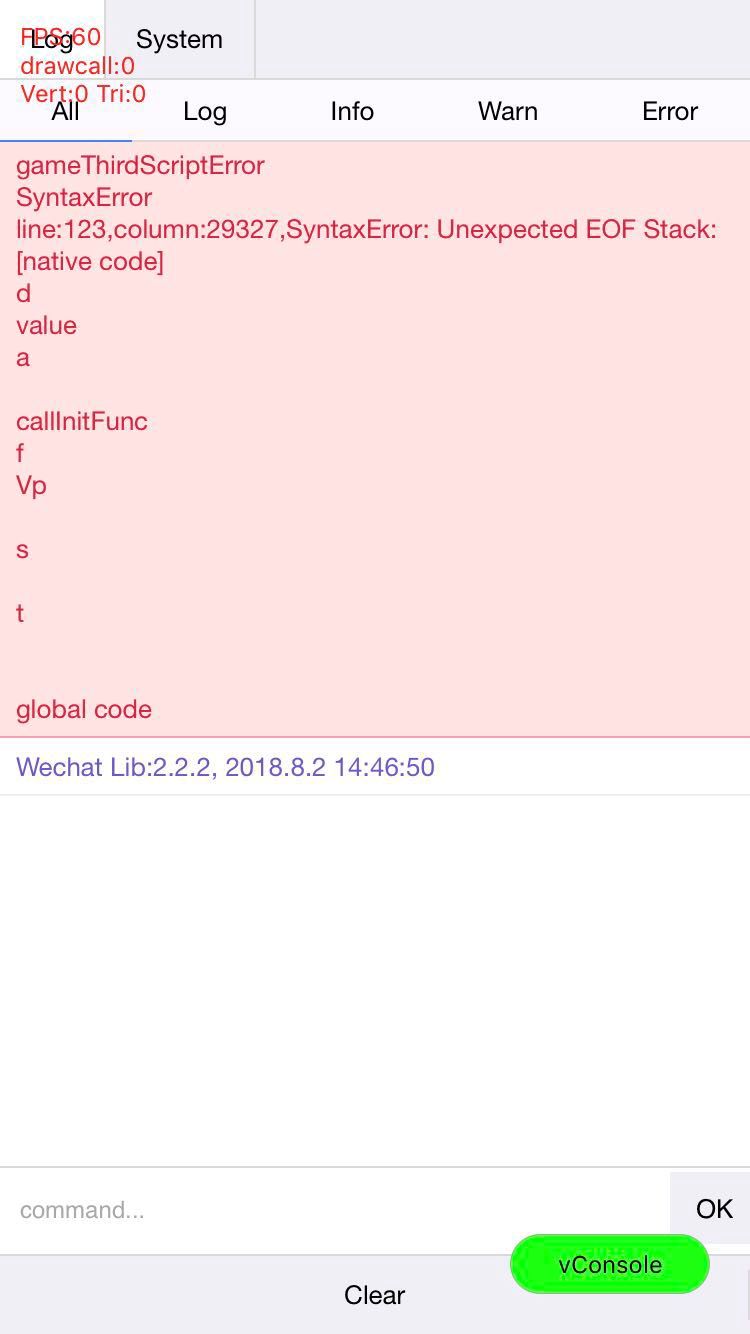This screenshot has height=1334, width=750.
Task: Switch to the top Log panel tab
Action: pos(52,39)
